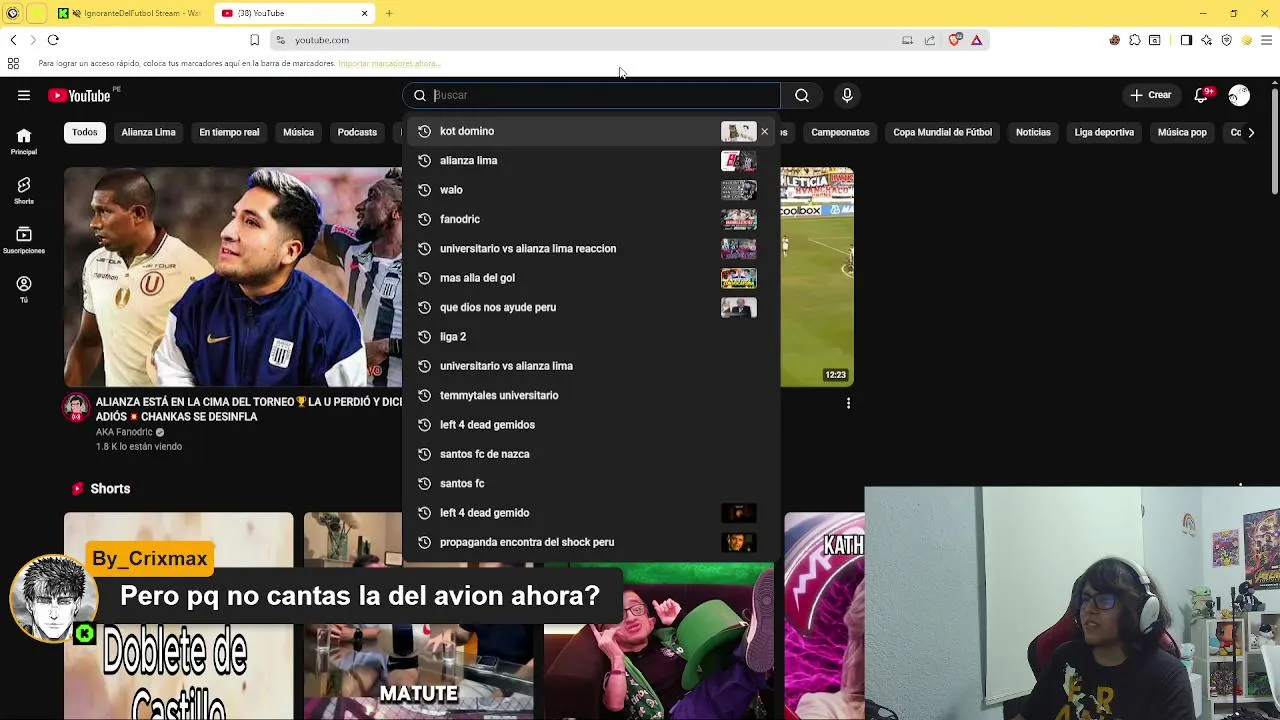
Task: Open the Brave Shields lion icon
Action: coord(954,40)
